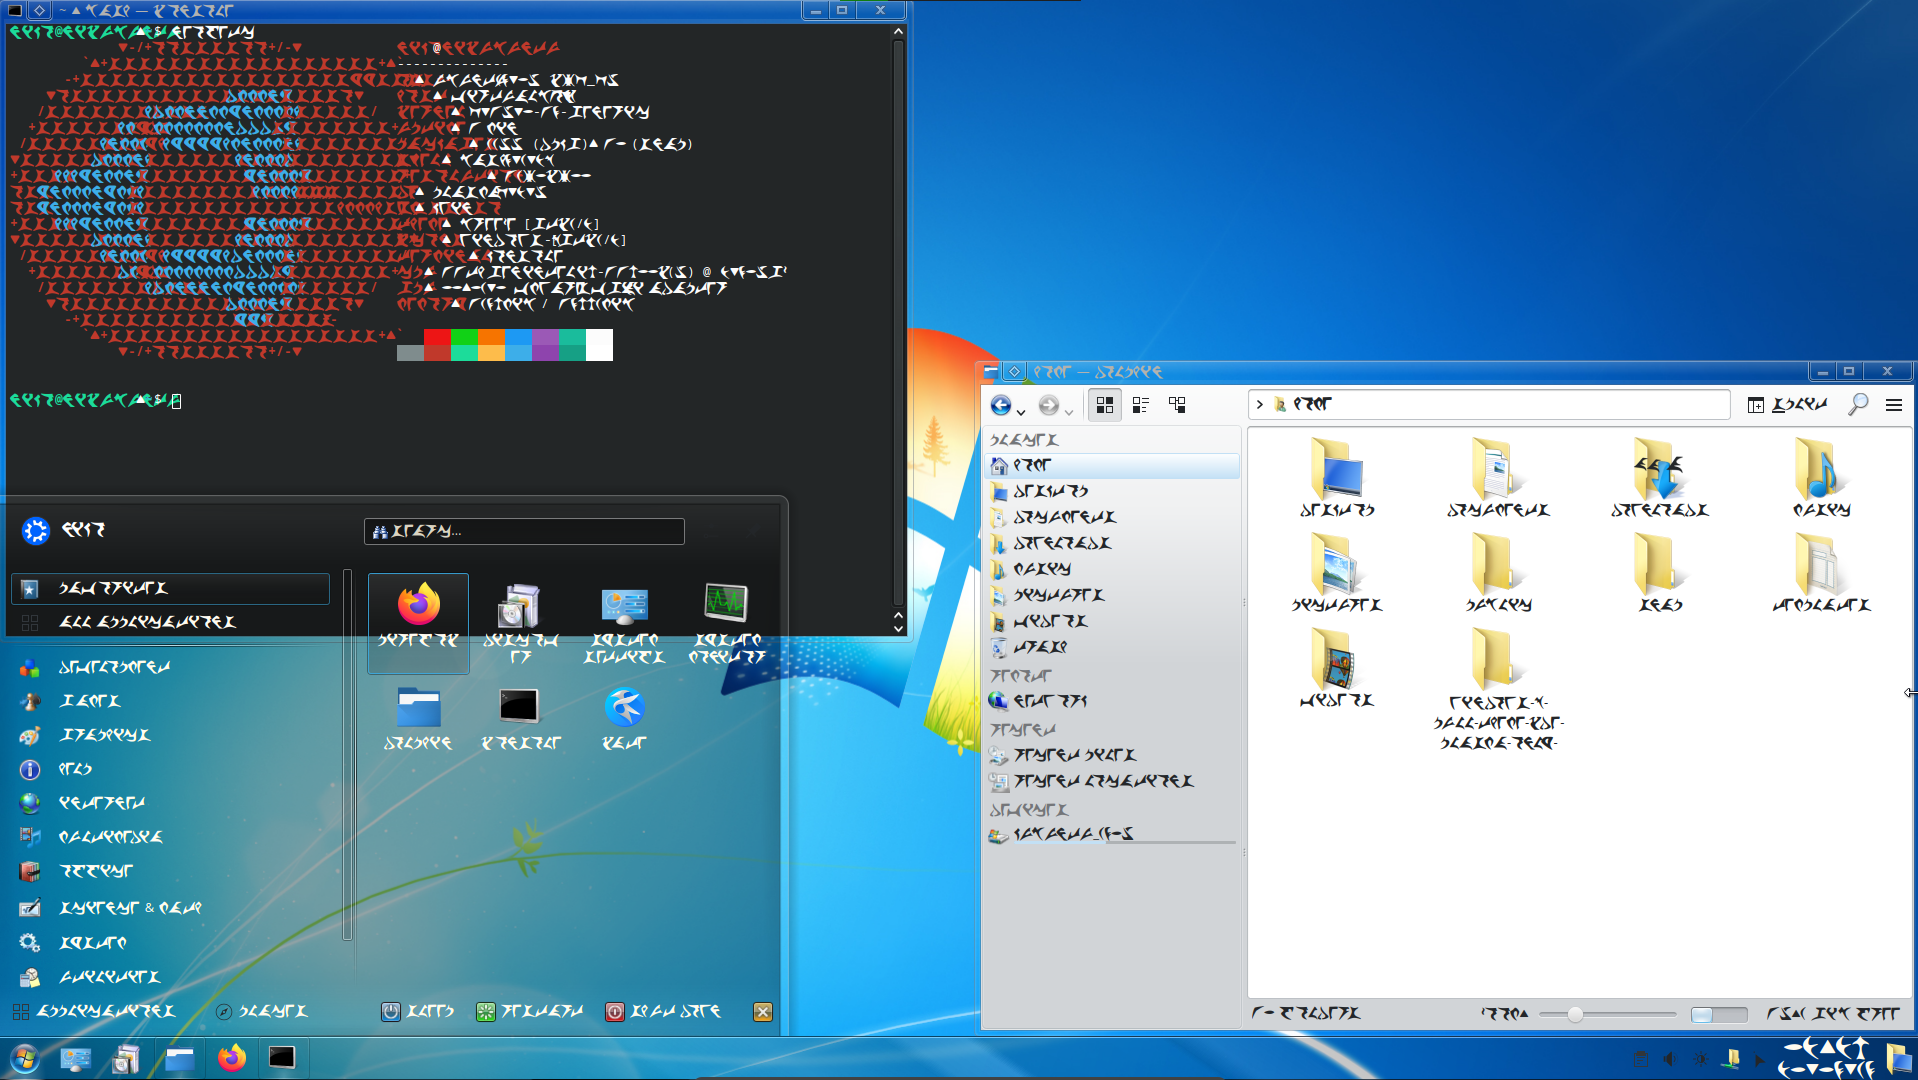Select Trash in the file manager sidebar
Screen dimensions: 1918x1080
1040,647
